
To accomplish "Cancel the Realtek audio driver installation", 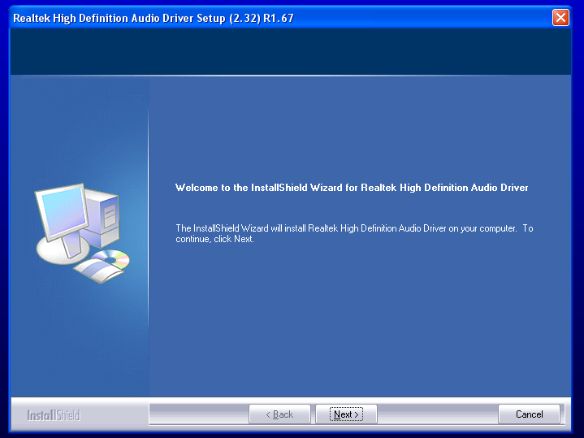I will point(529,414).
